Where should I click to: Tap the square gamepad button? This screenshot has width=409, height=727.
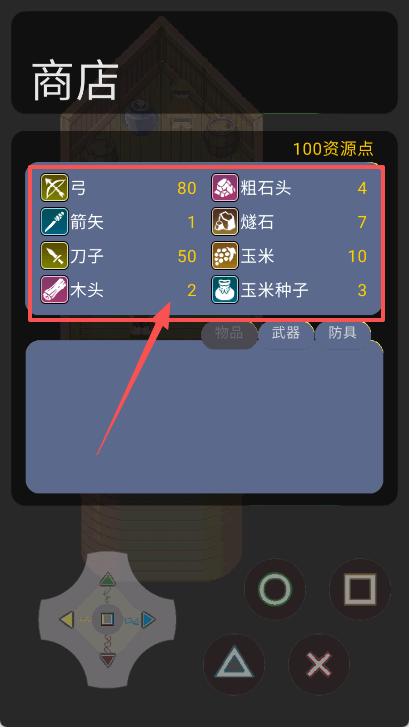coord(360,589)
